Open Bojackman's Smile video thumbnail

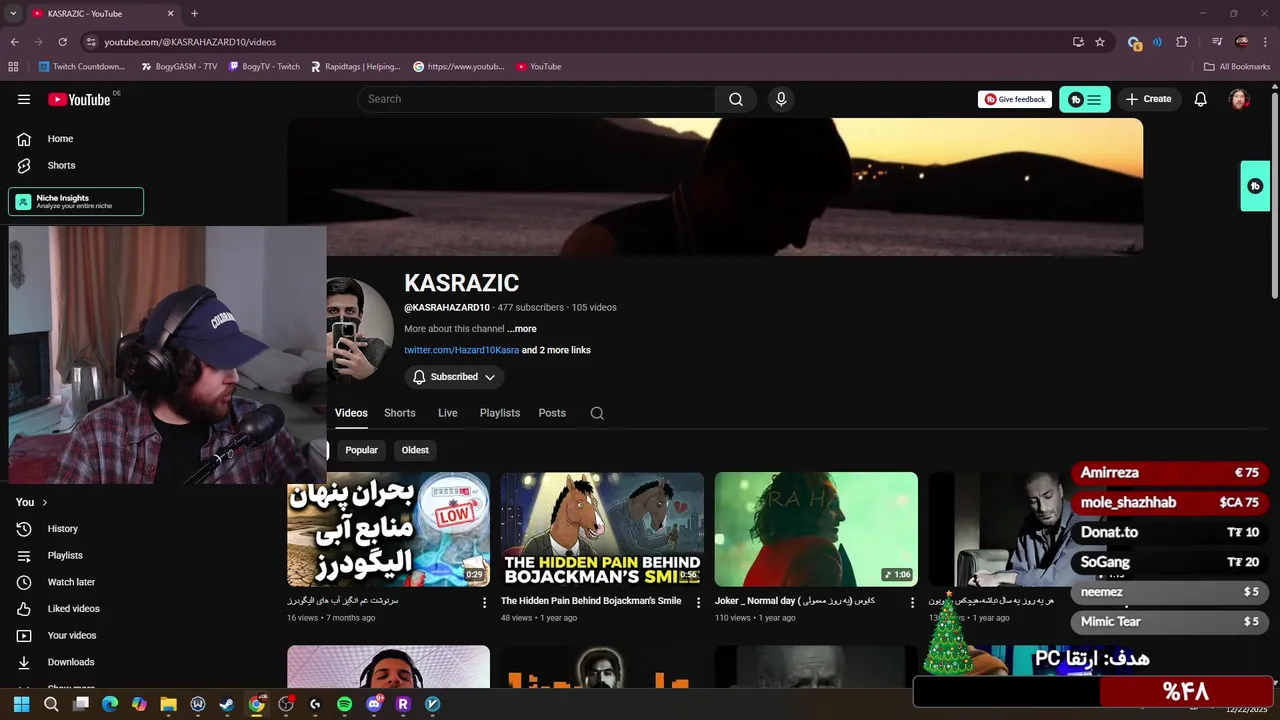[602, 529]
